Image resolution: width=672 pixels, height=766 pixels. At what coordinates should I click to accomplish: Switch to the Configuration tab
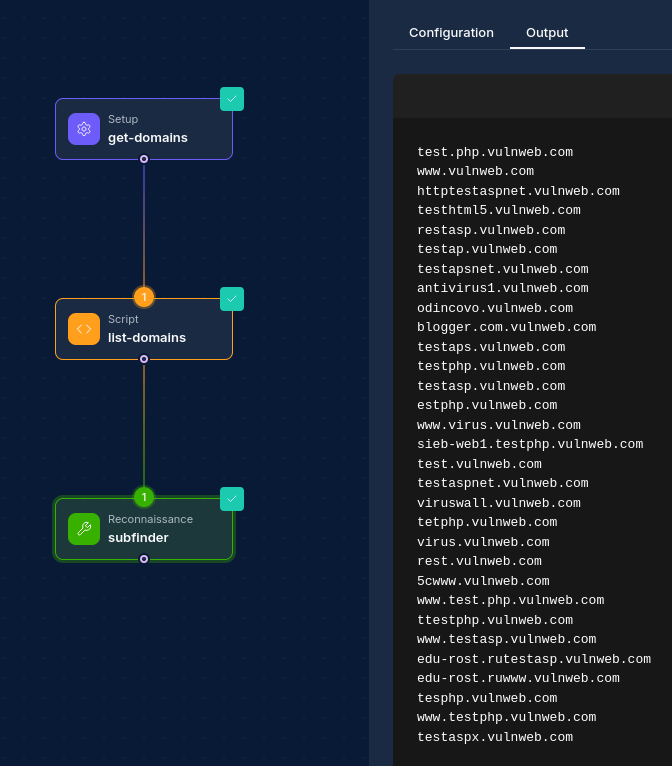tap(451, 33)
